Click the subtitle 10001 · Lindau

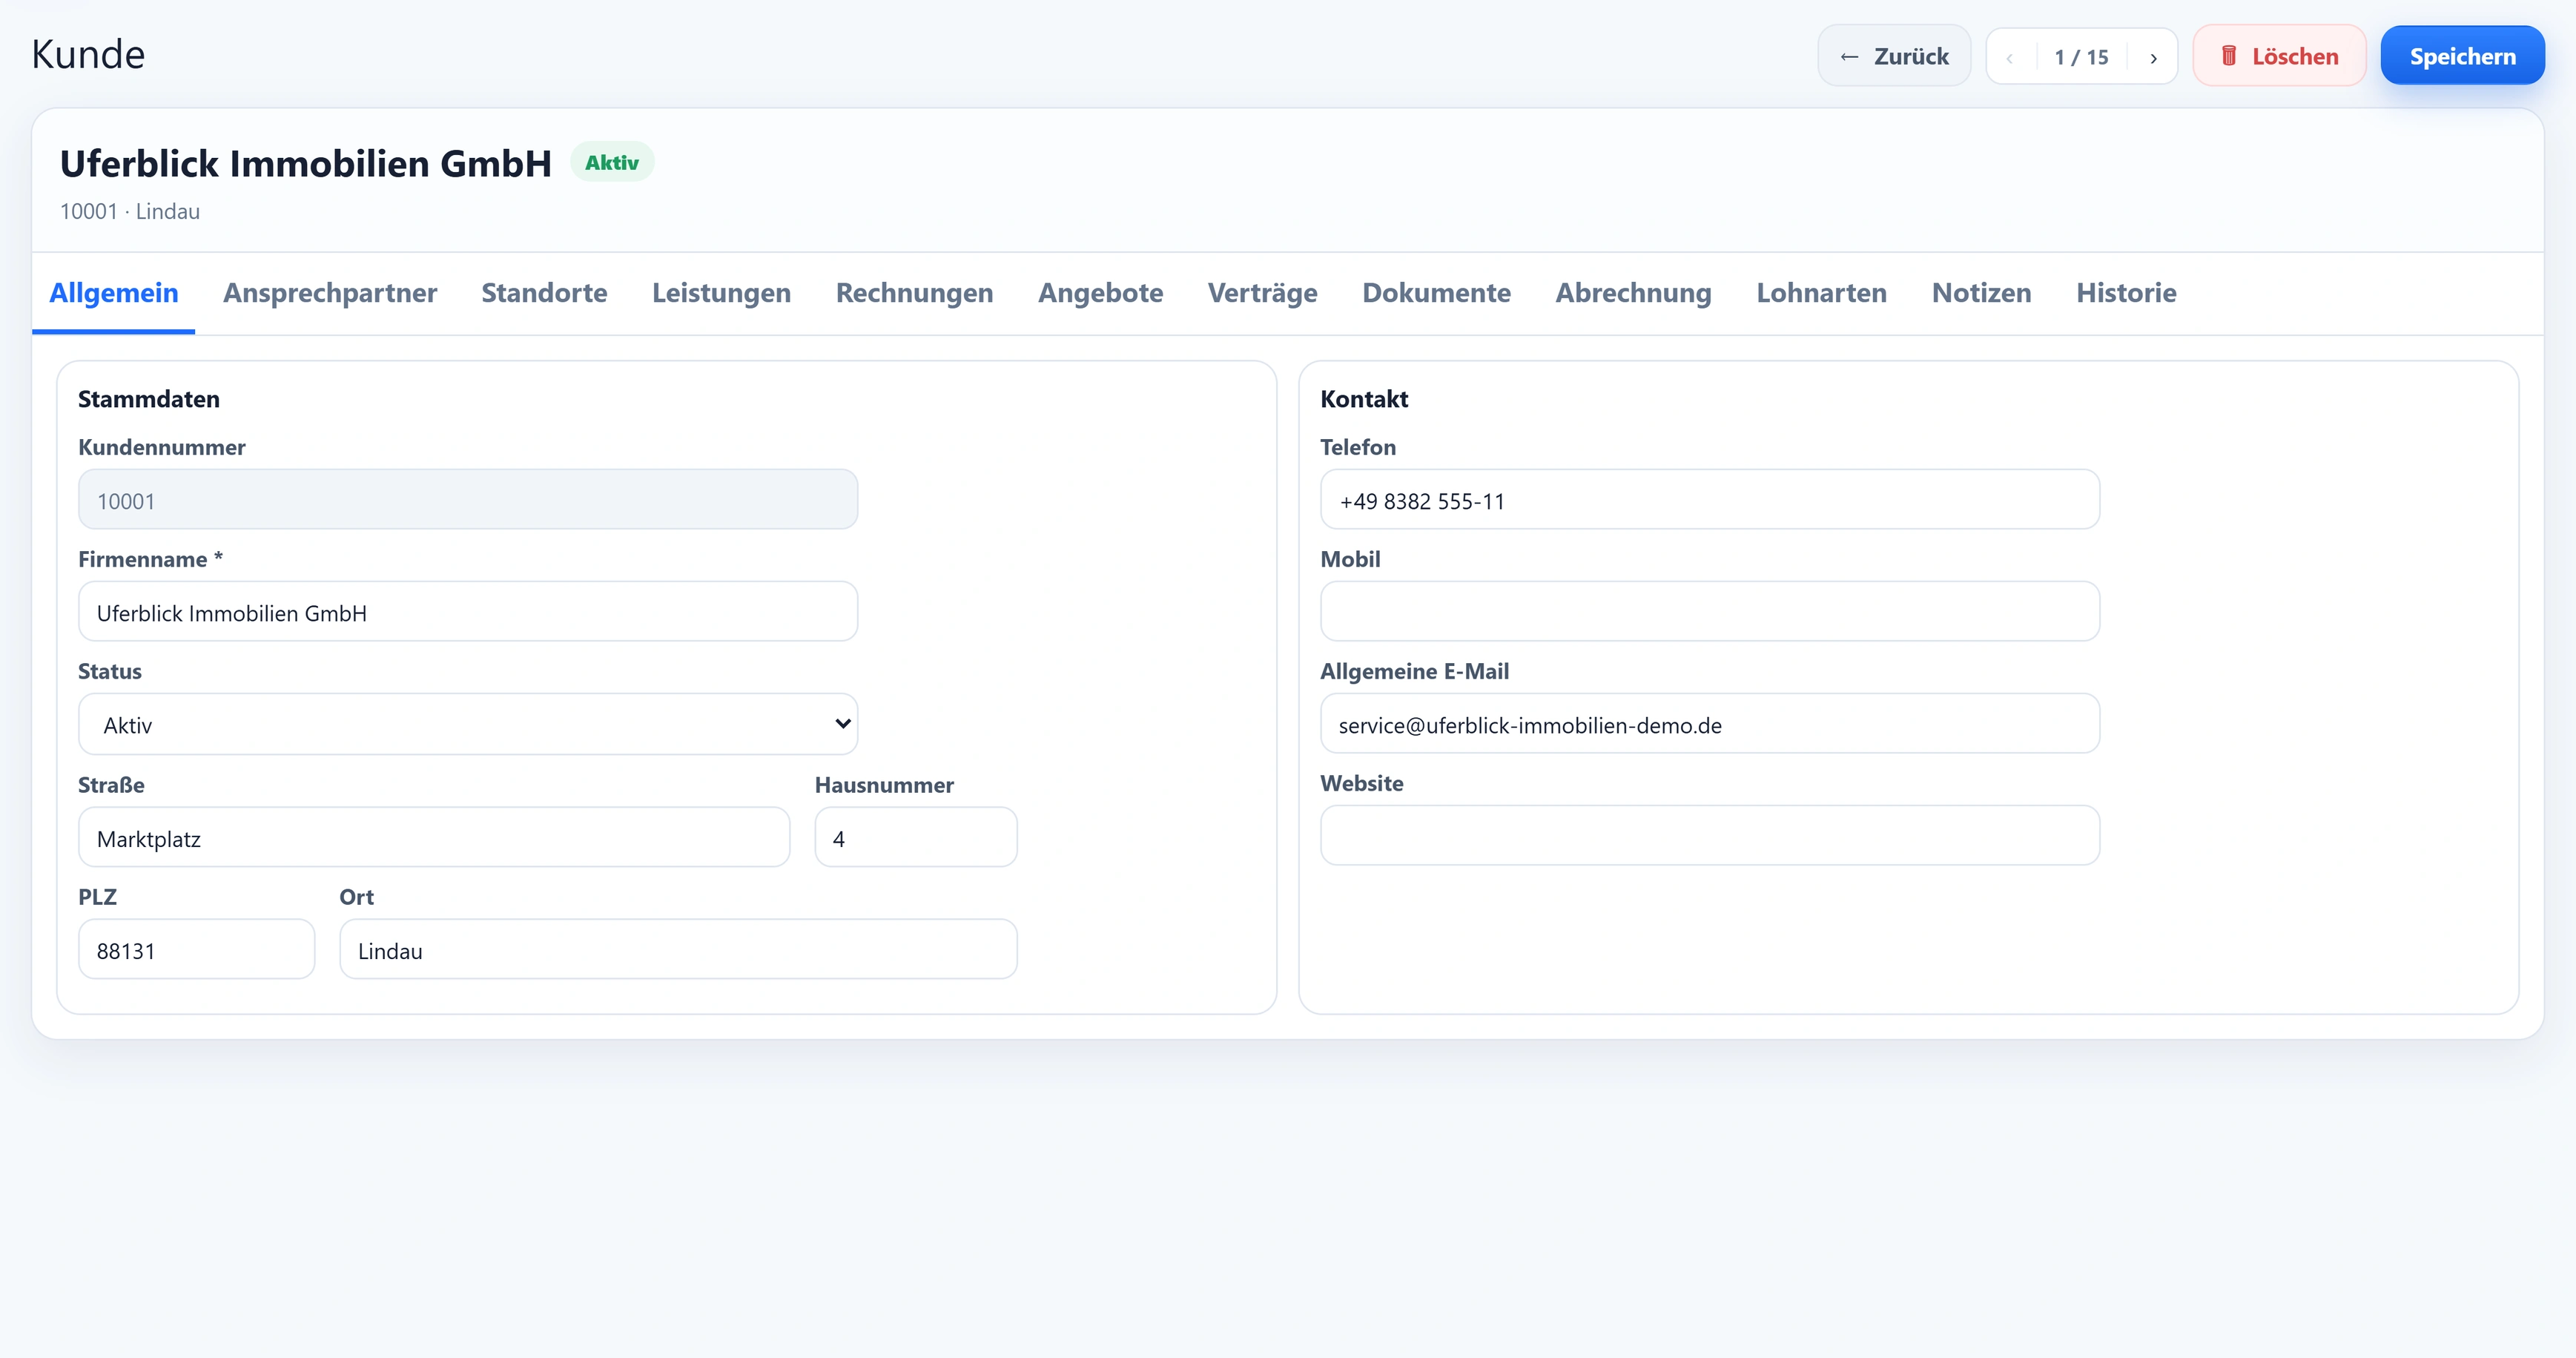click(130, 212)
